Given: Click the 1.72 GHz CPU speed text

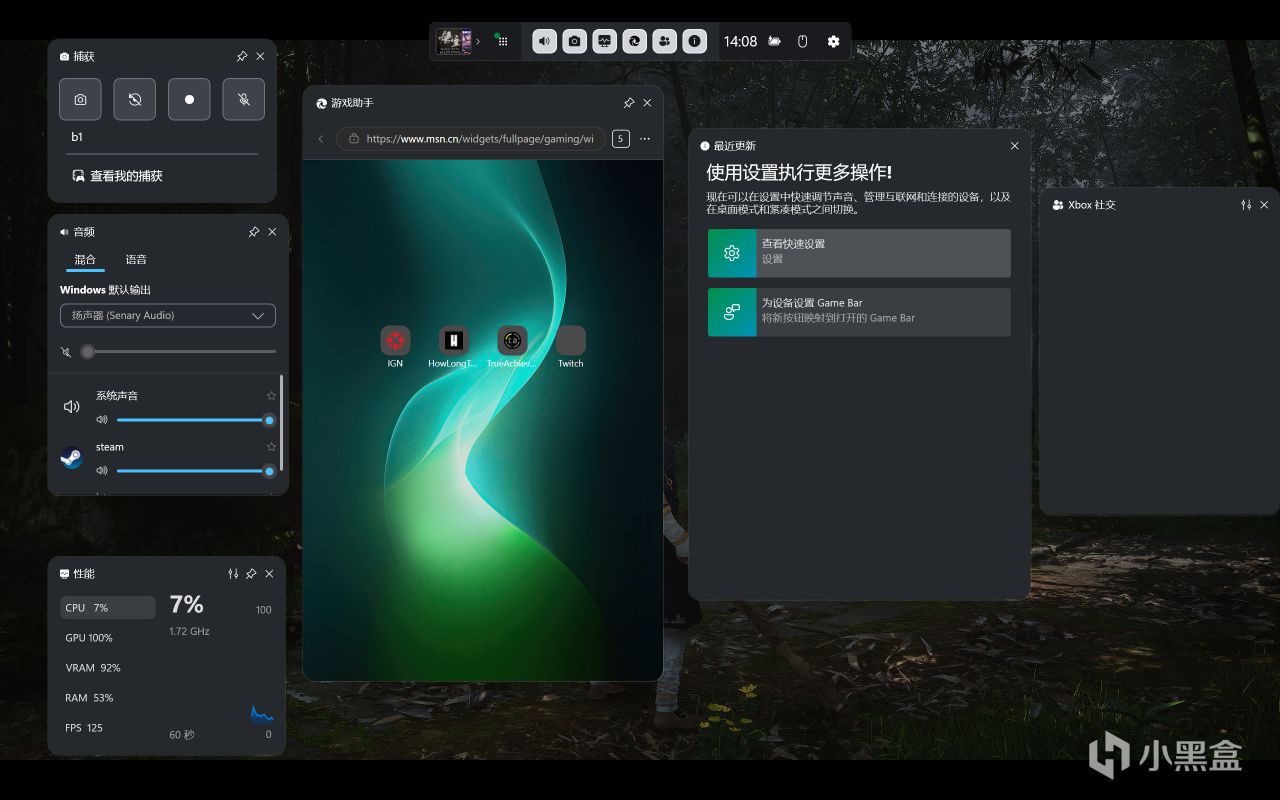Looking at the screenshot, I should pyautogui.click(x=189, y=631).
